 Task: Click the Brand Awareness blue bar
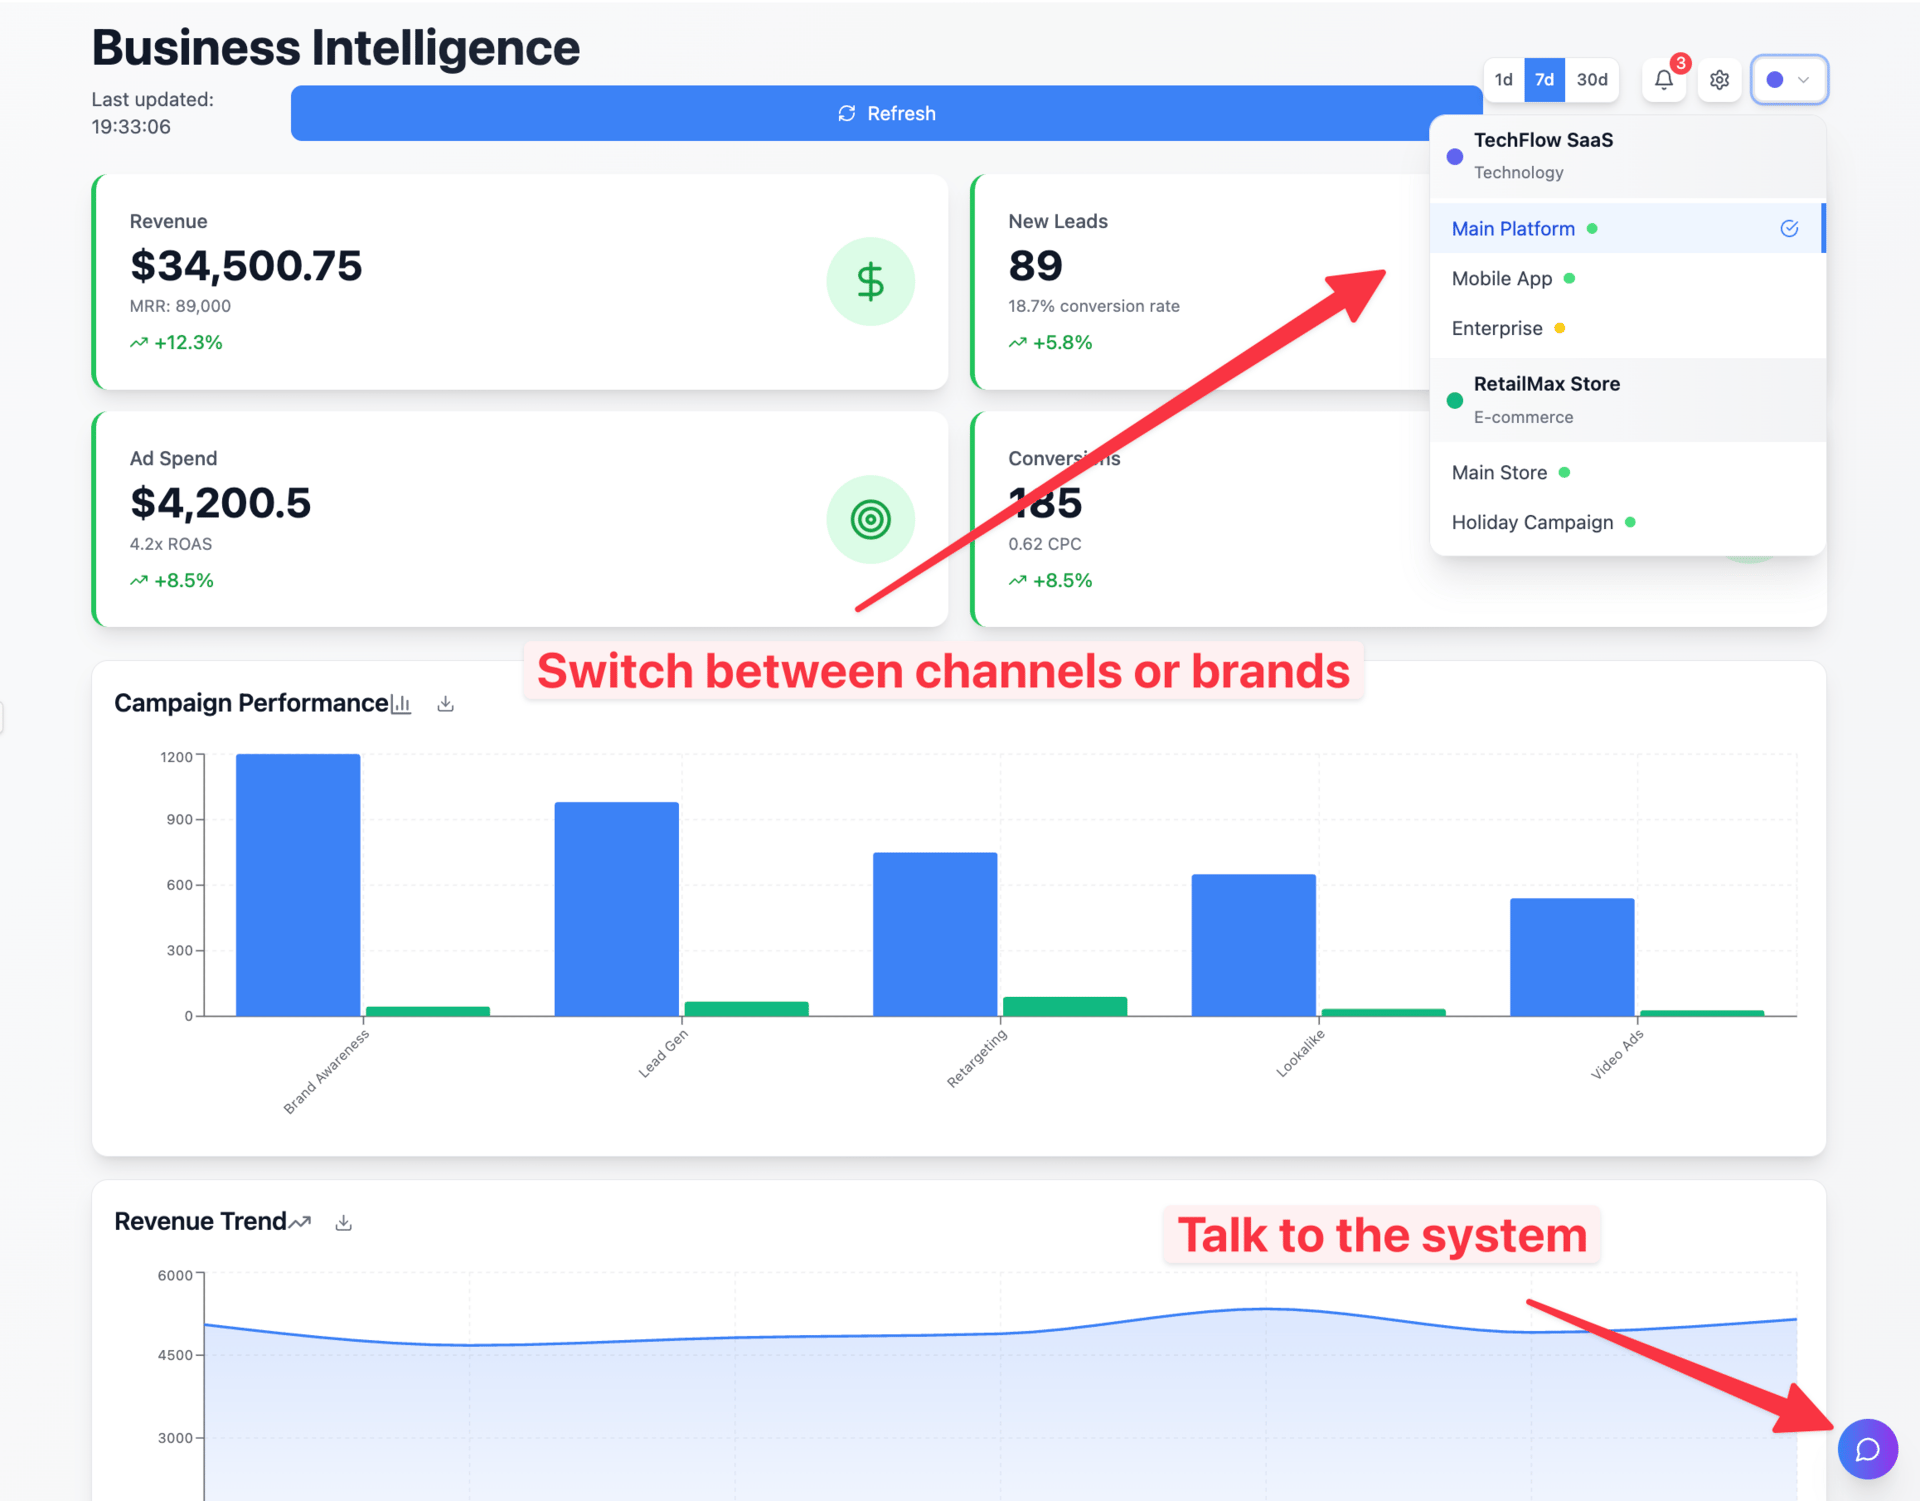[298, 885]
